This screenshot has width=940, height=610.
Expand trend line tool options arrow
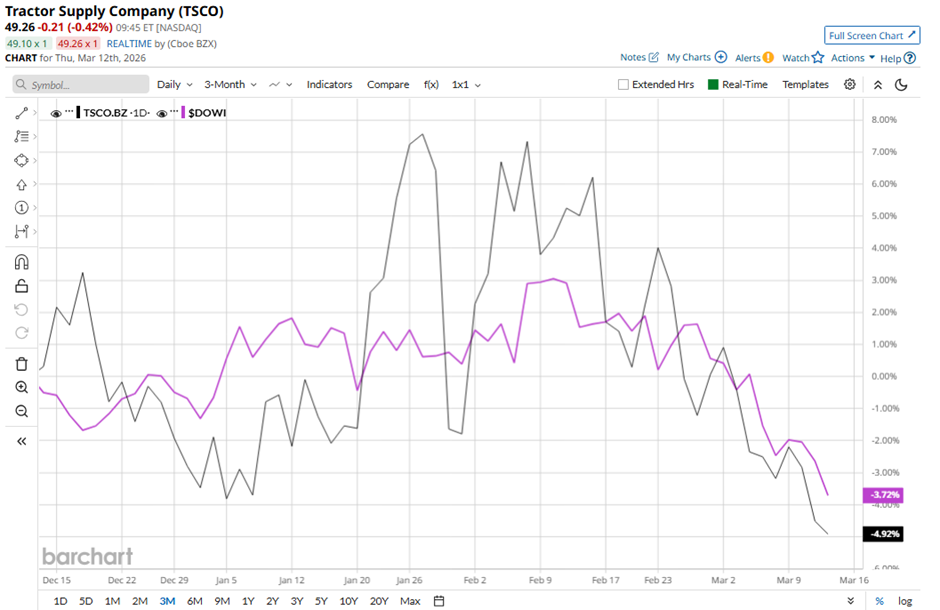[x=35, y=113]
